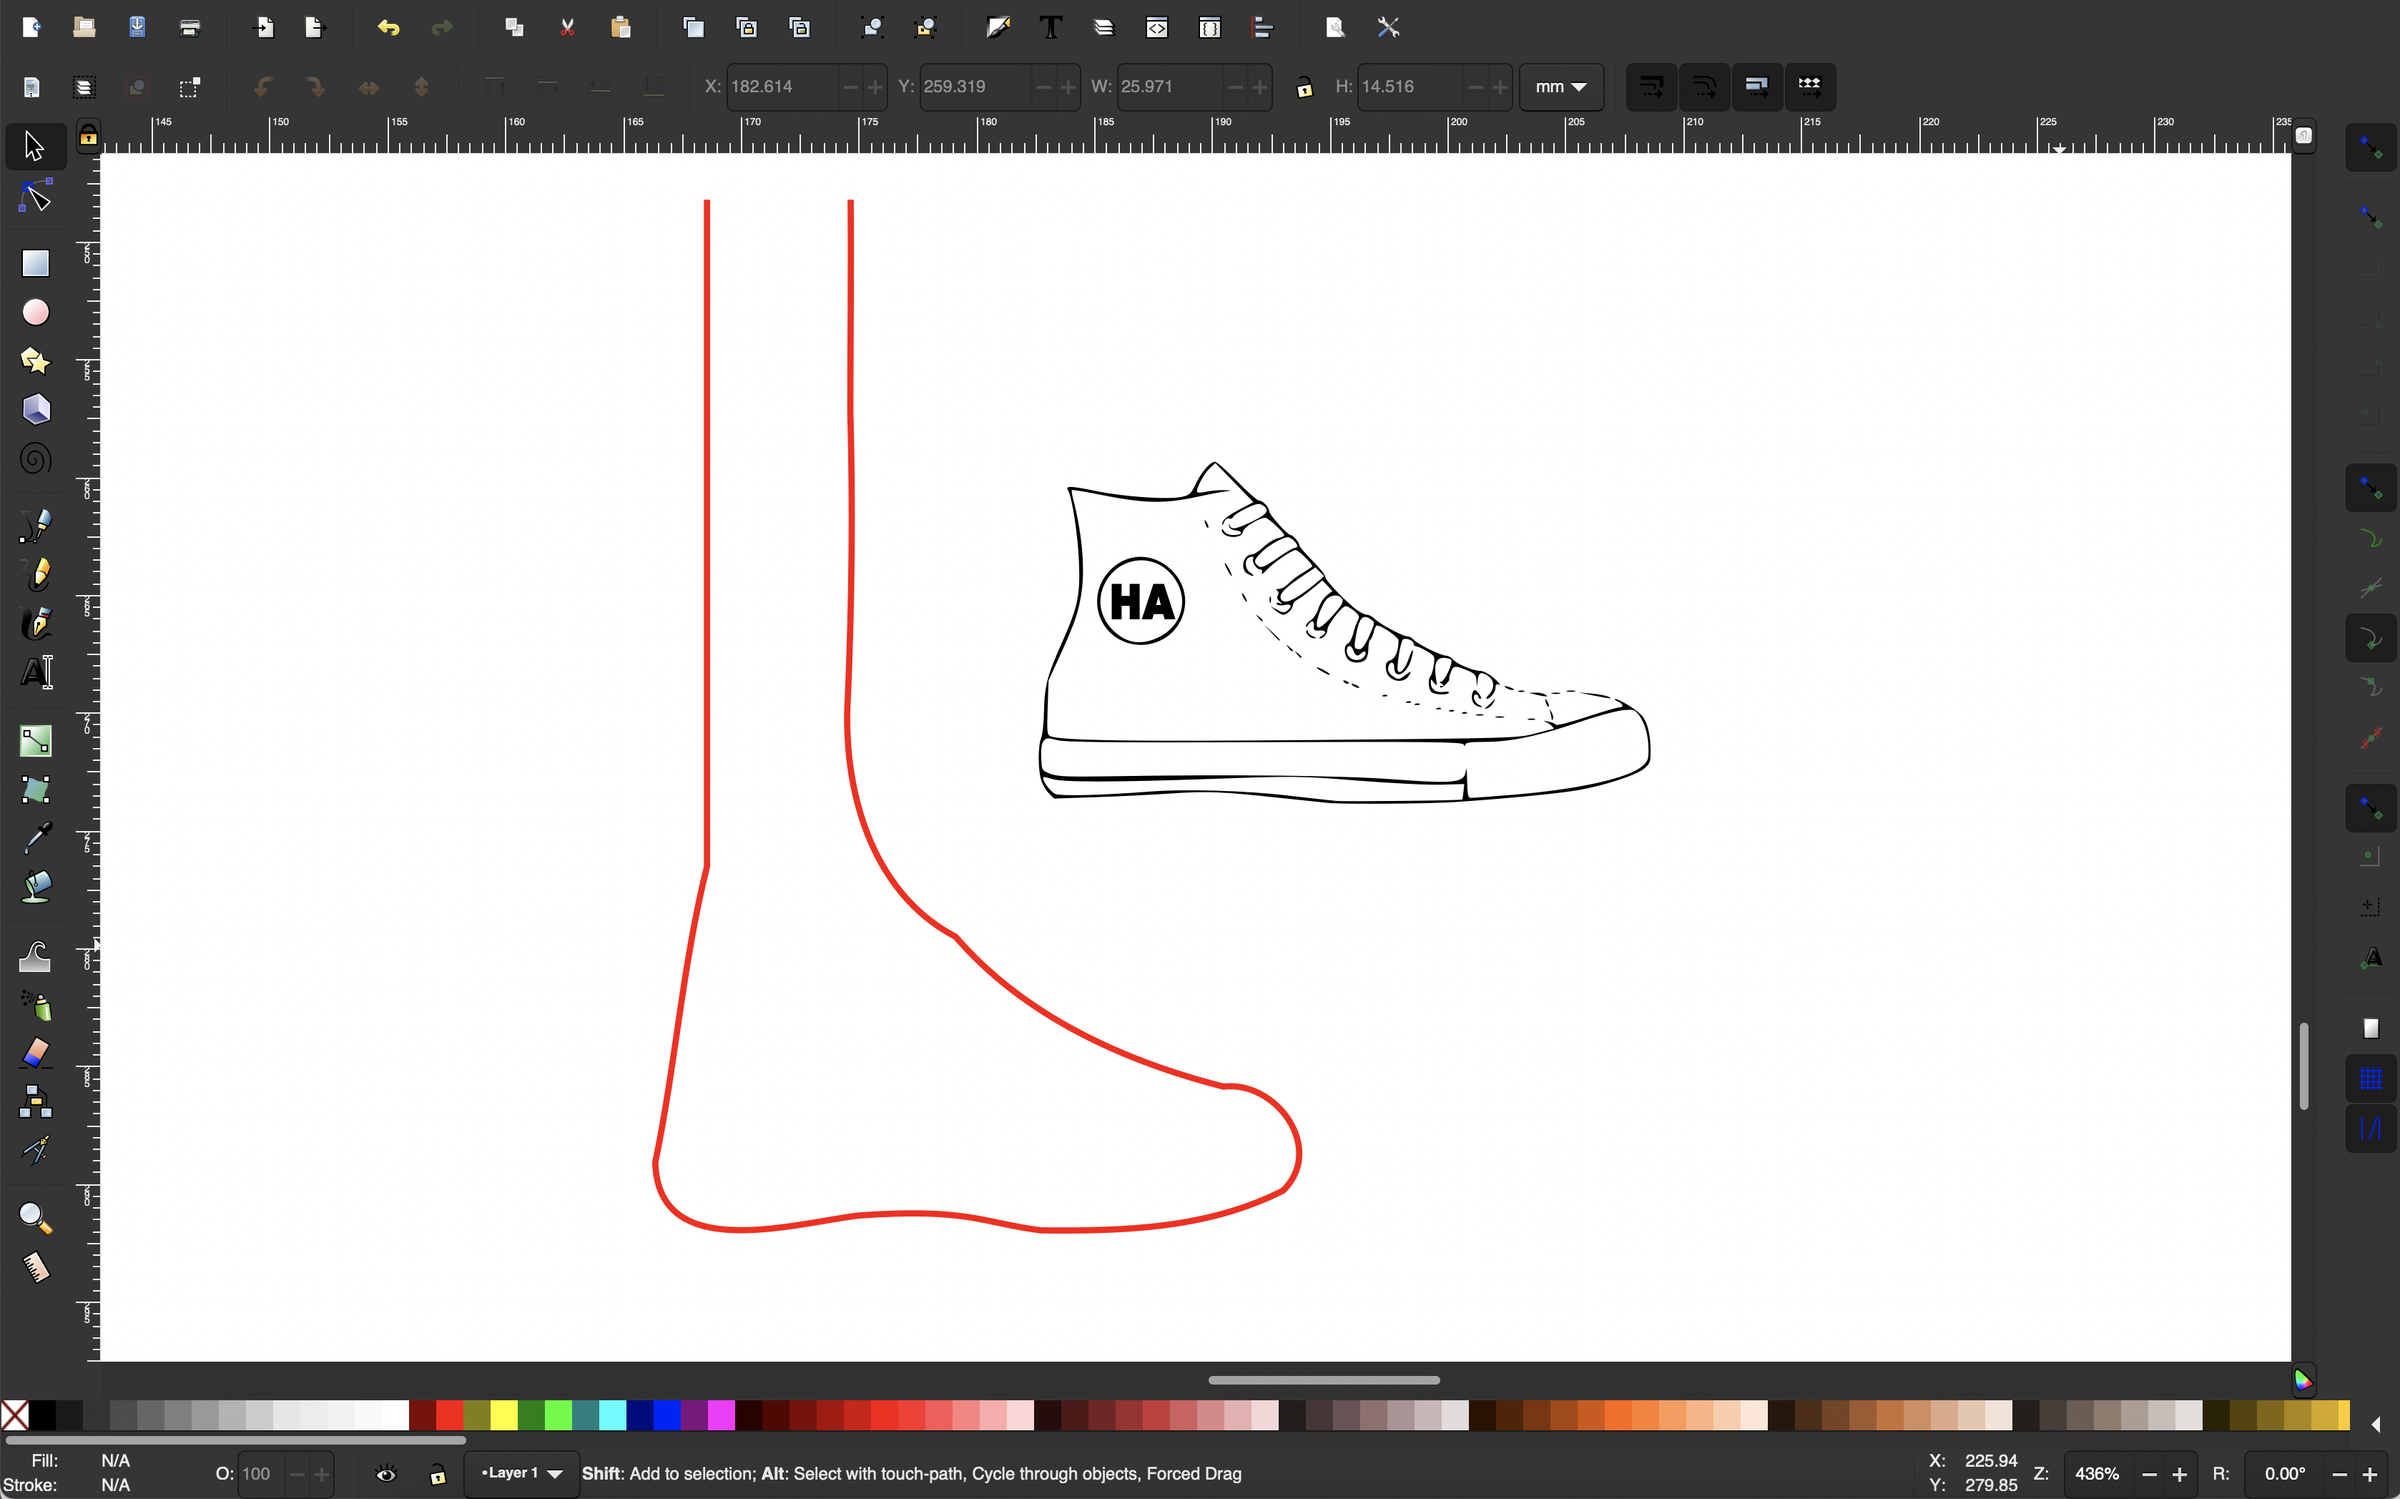Open the mm units dropdown
The width and height of the screenshot is (2400, 1499).
1561,87
